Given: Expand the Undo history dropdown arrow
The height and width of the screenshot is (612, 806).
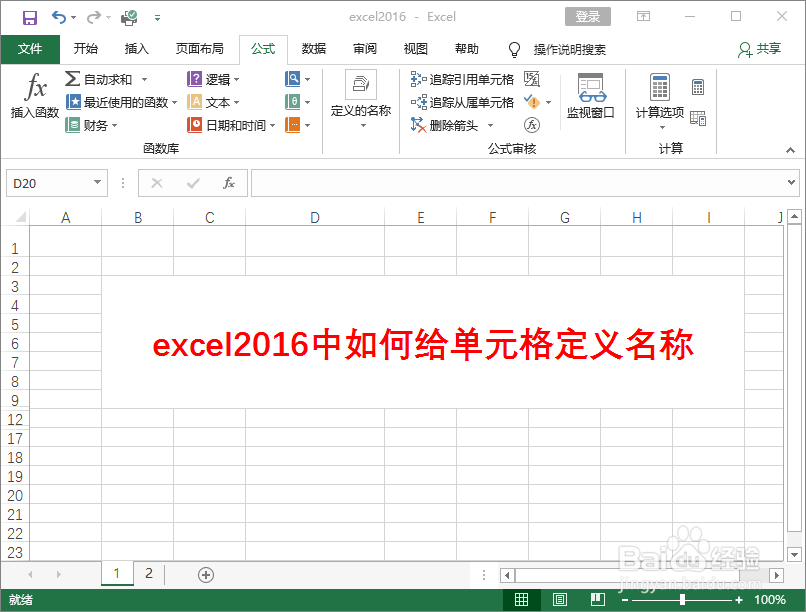Looking at the screenshot, I should click(x=74, y=18).
